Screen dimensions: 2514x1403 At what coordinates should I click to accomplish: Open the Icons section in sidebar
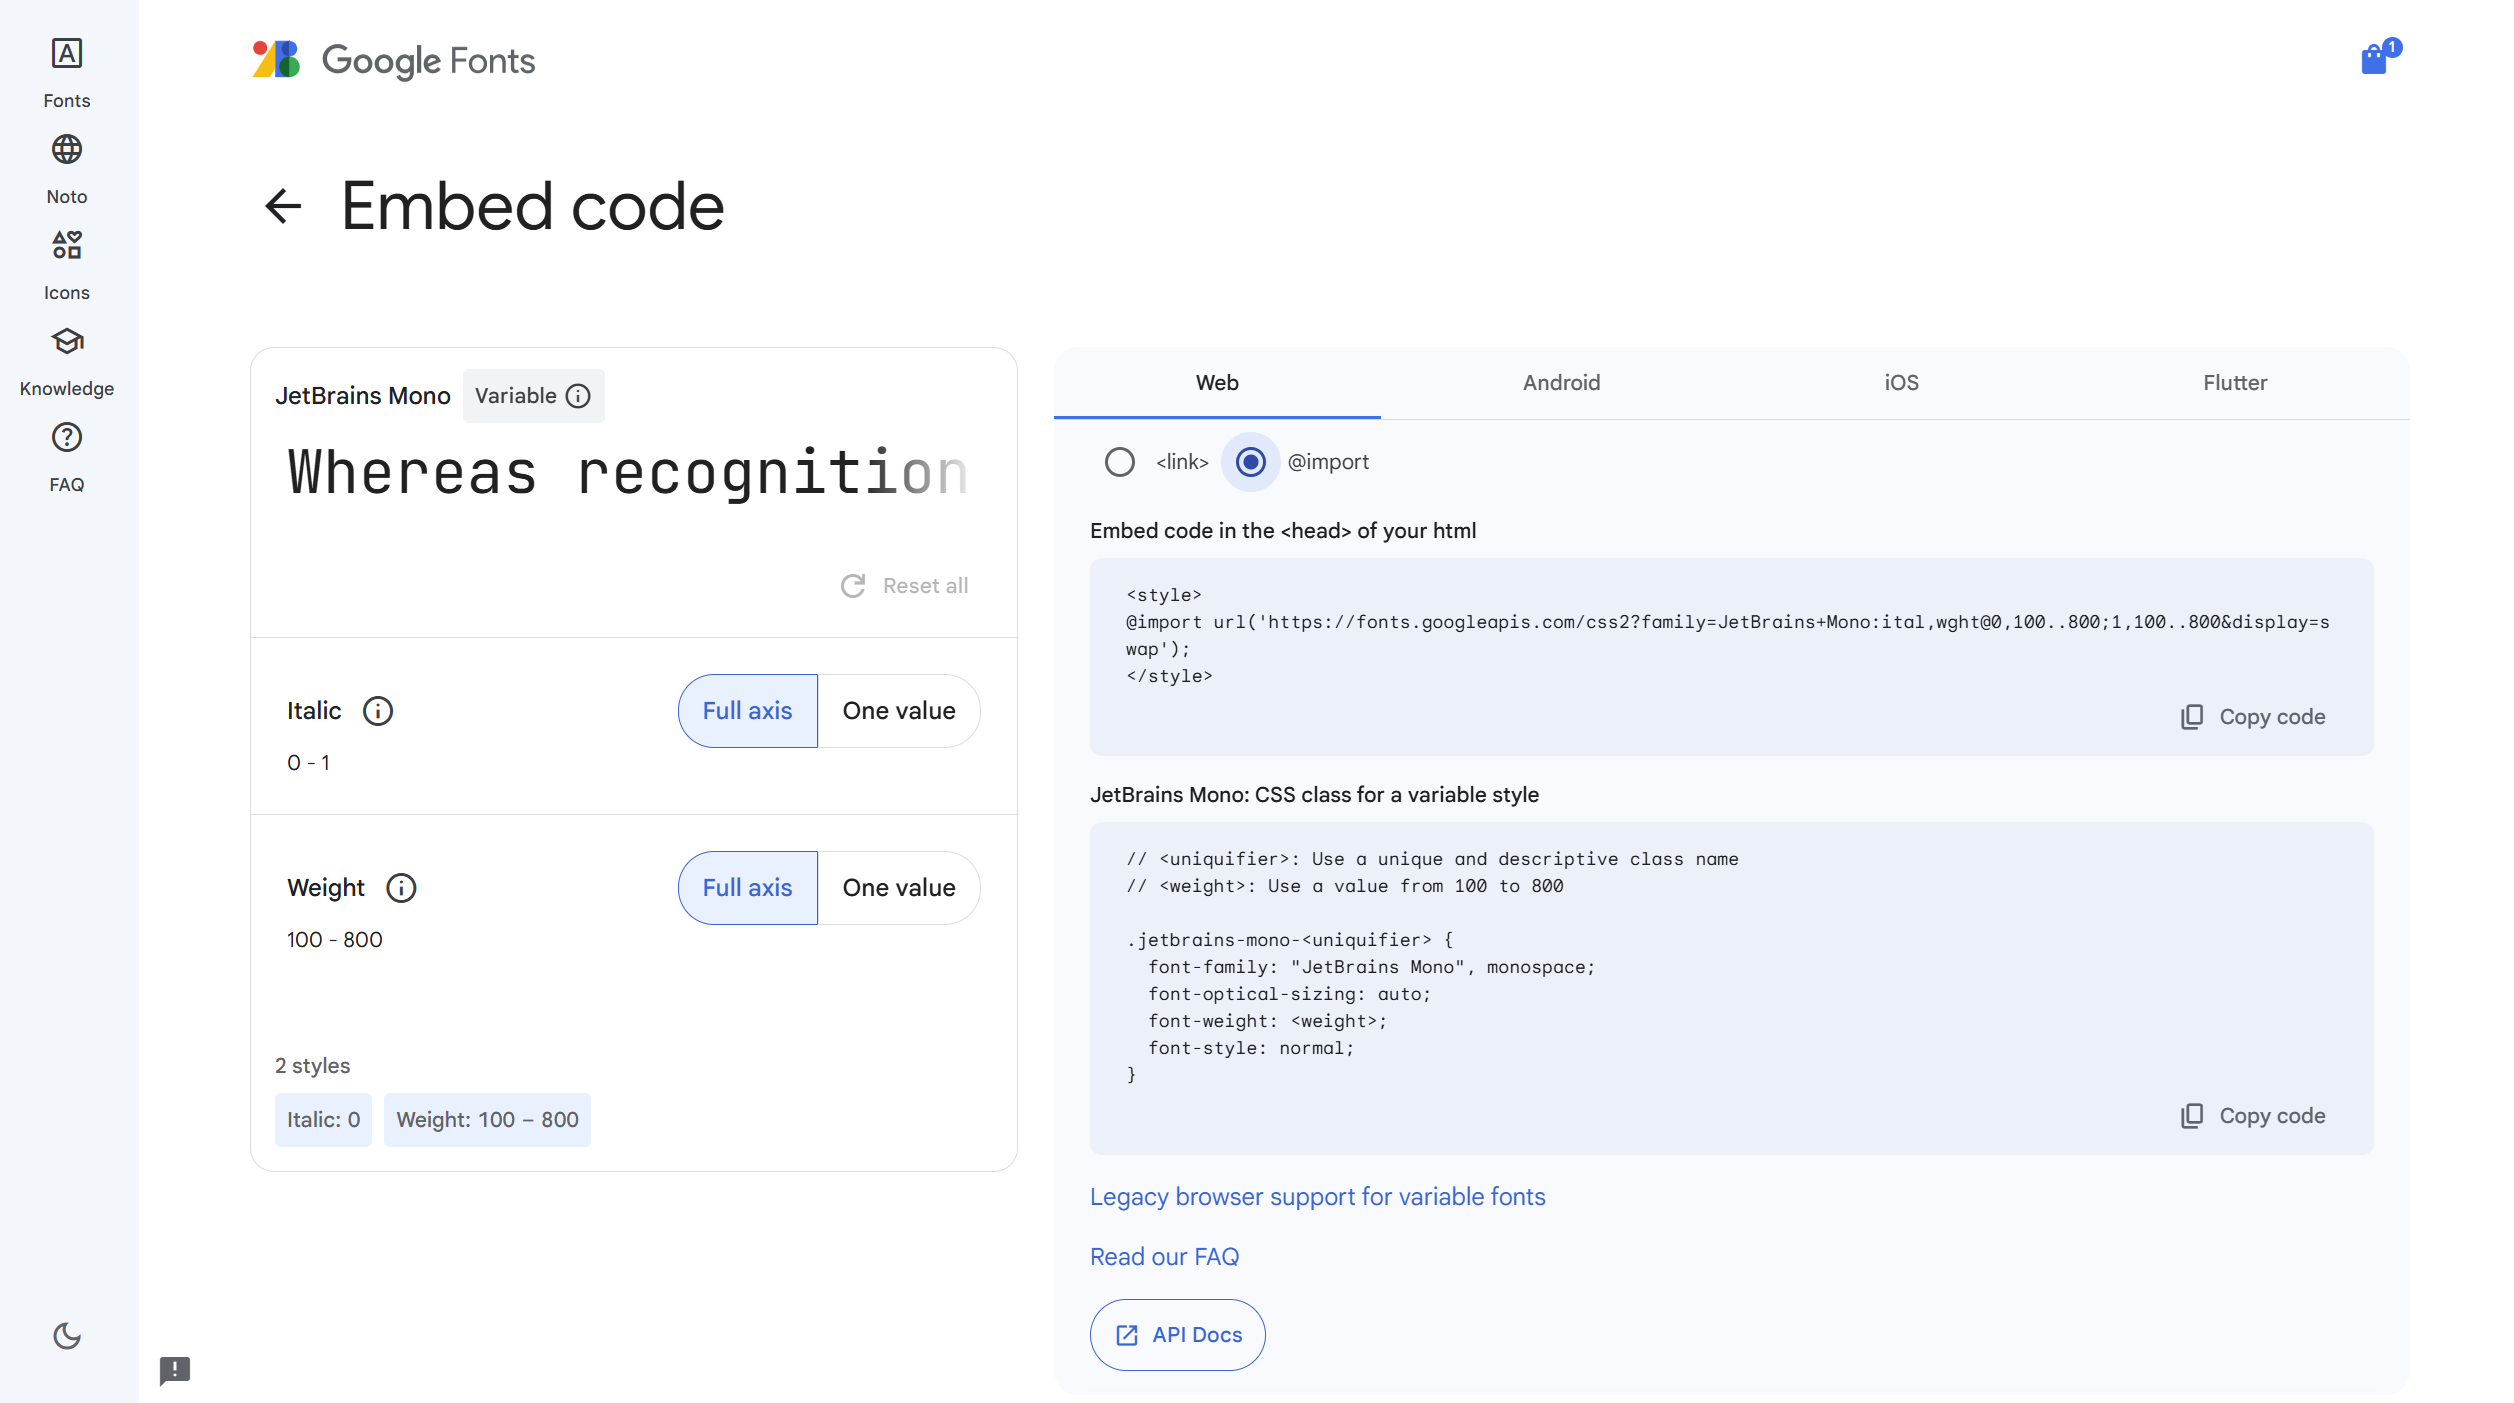coord(67,246)
